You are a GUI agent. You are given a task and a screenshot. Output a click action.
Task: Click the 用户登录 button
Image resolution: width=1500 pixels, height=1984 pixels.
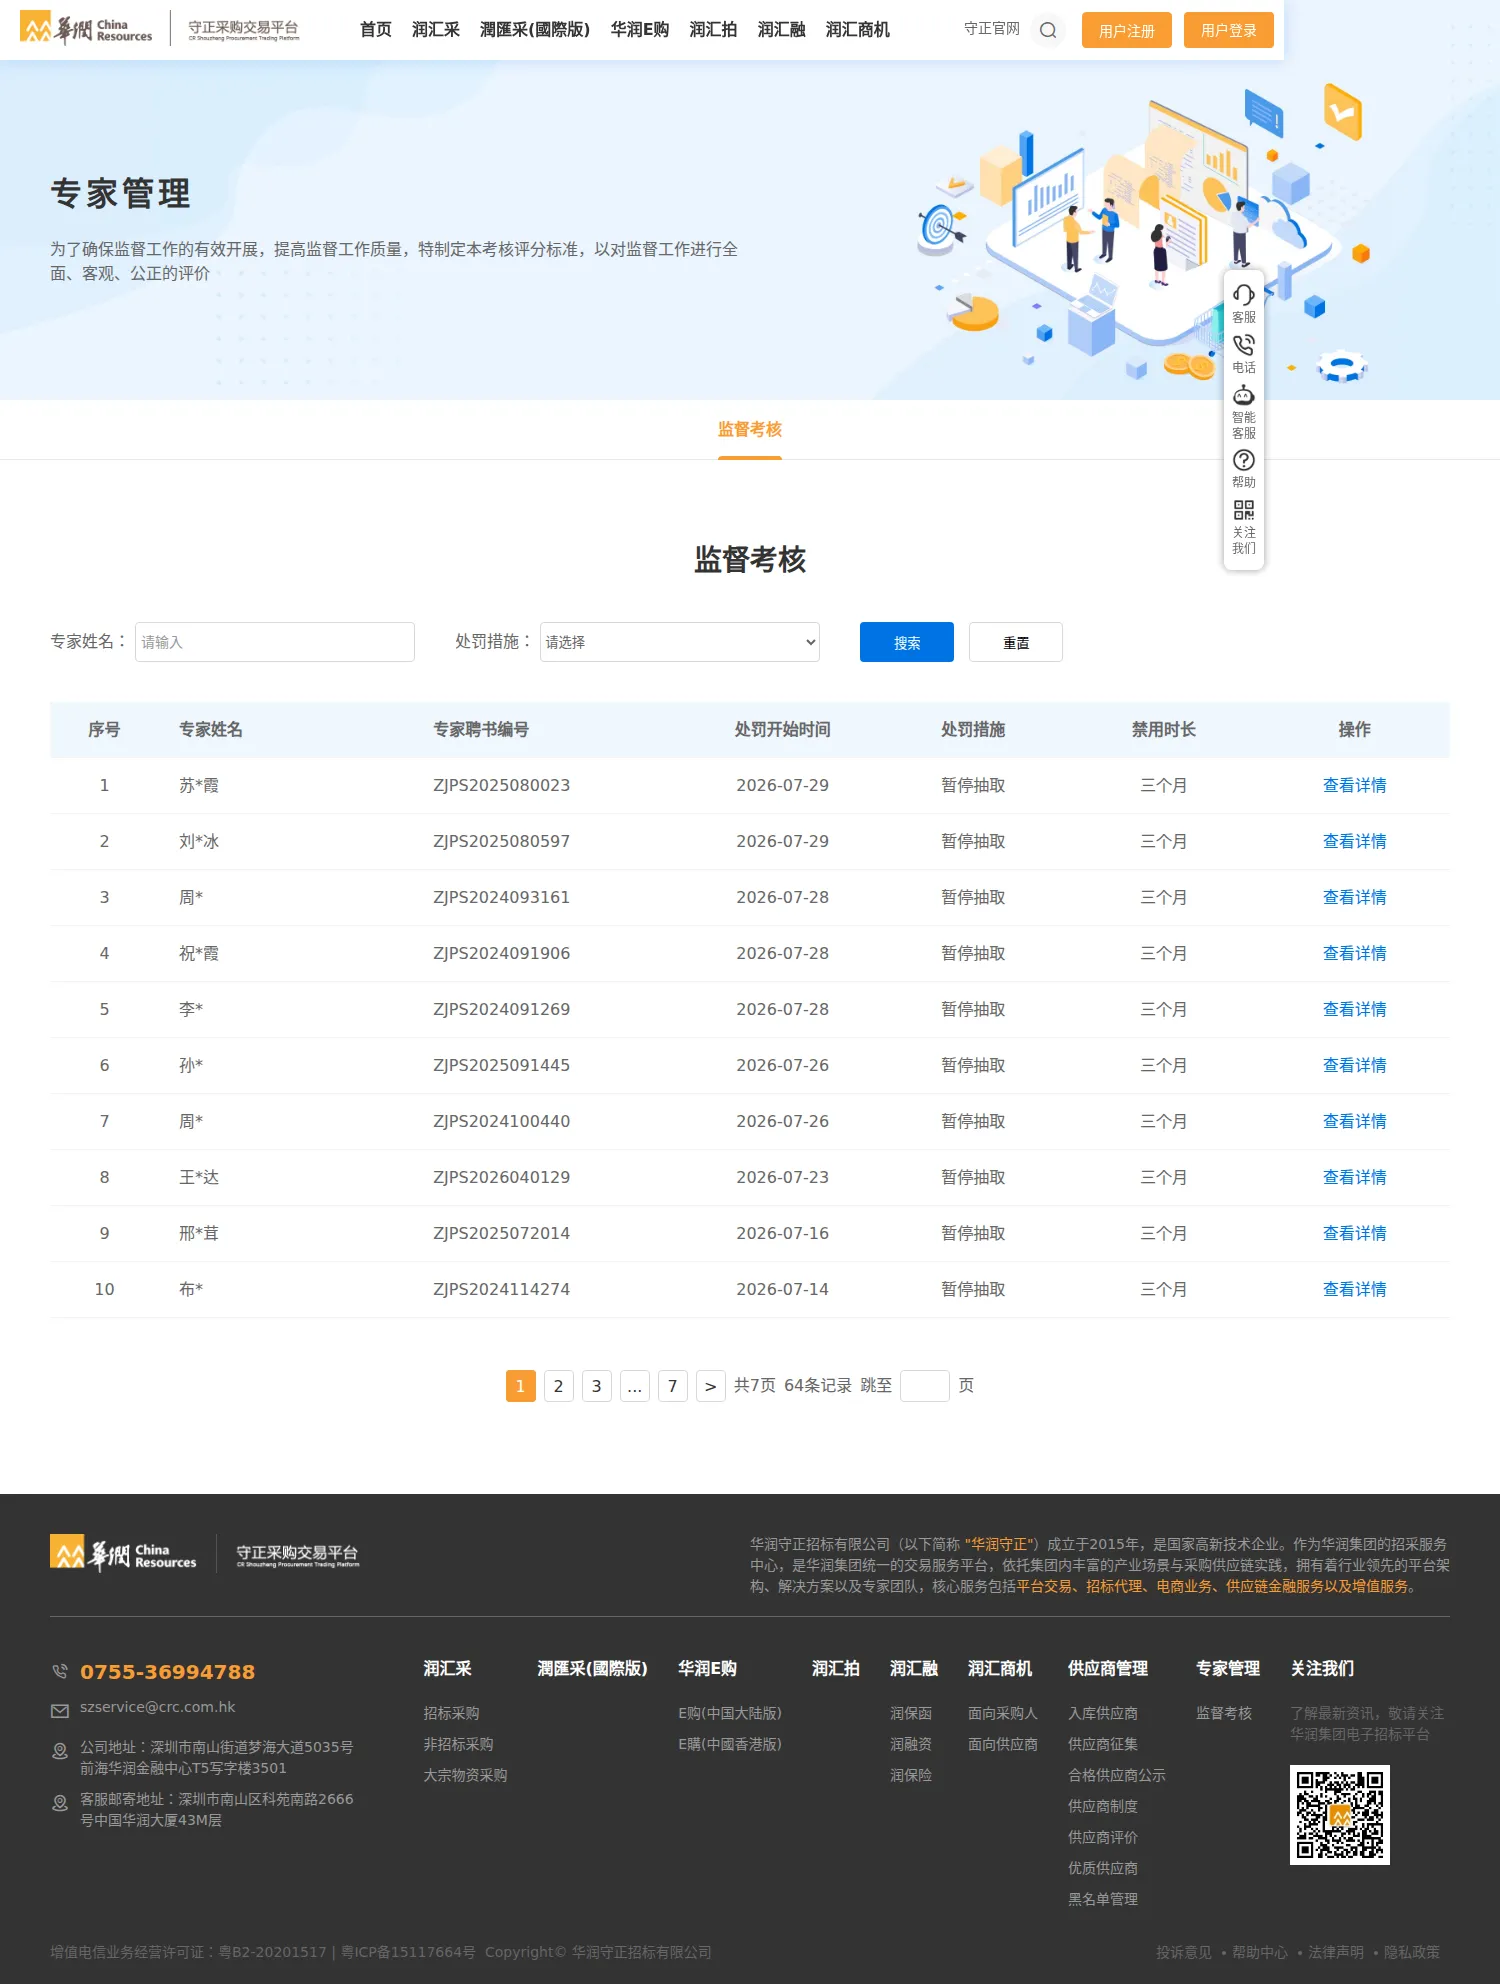click(x=1229, y=30)
